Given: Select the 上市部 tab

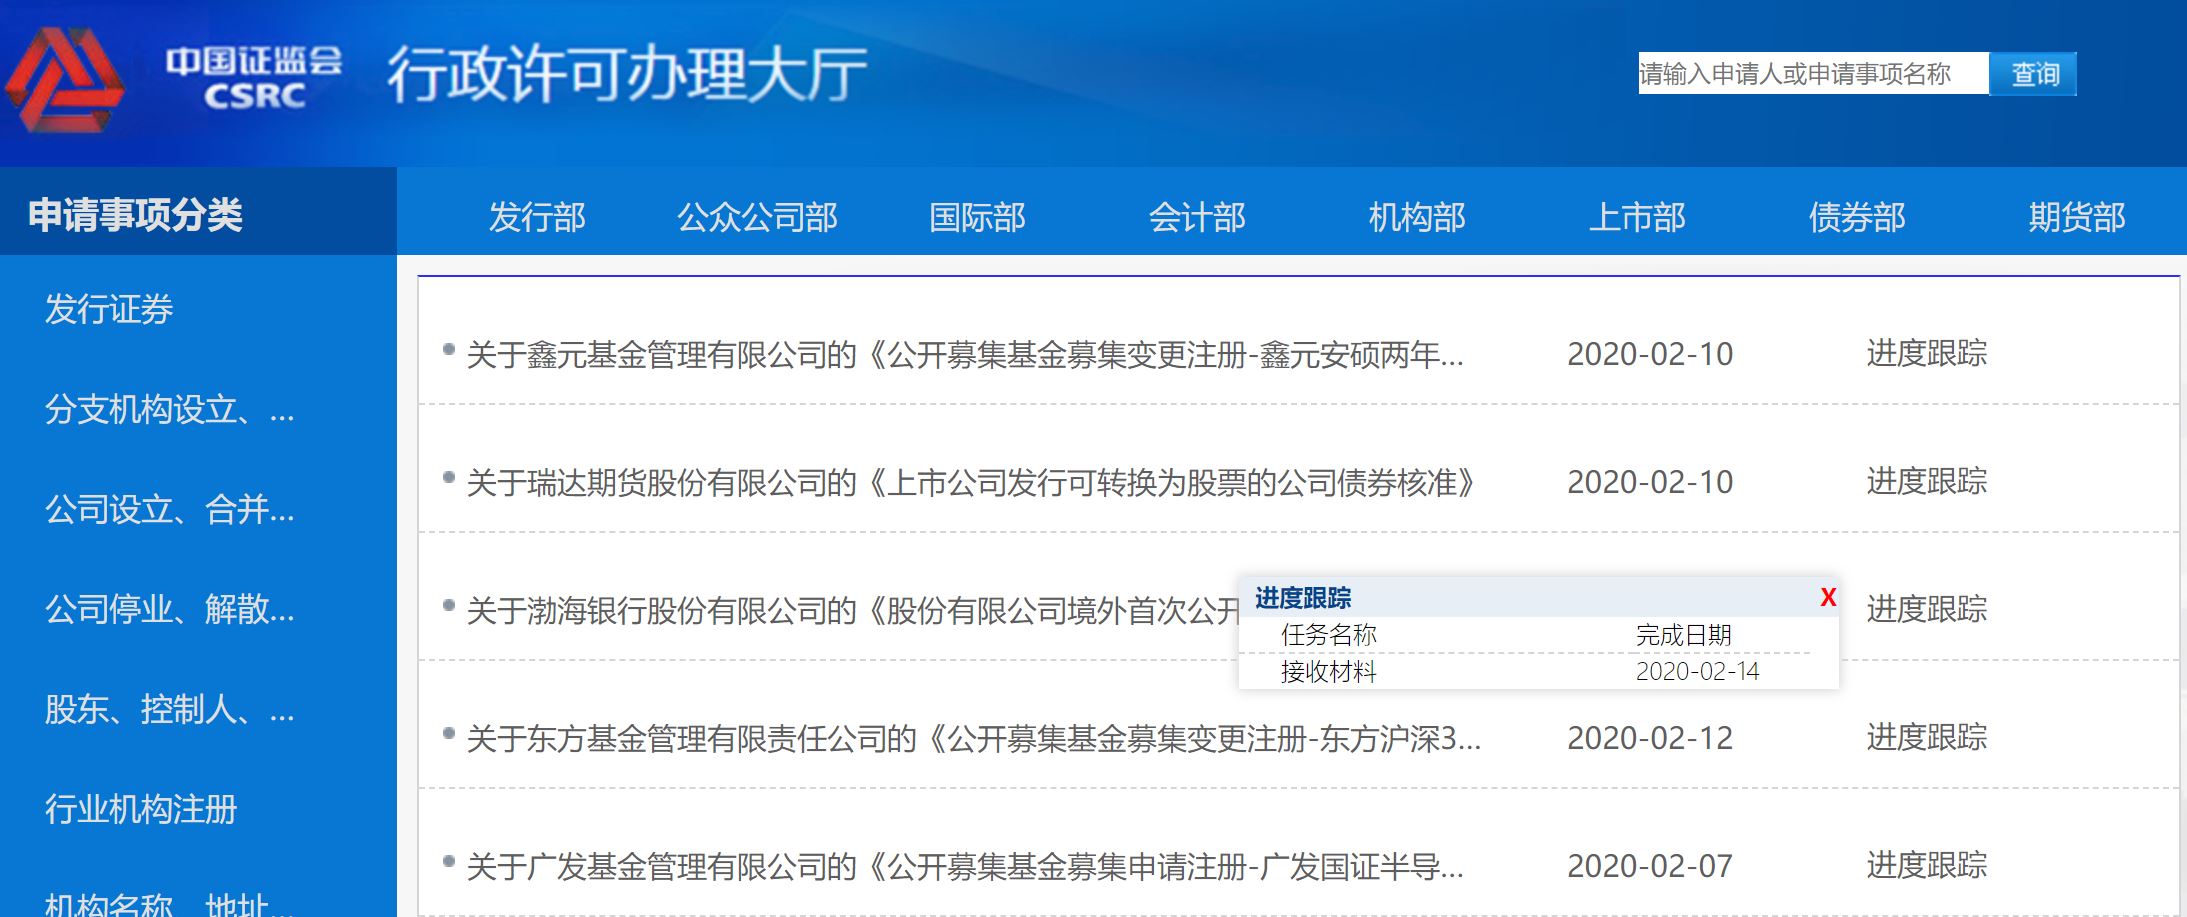Looking at the screenshot, I should click(x=1637, y=217).
